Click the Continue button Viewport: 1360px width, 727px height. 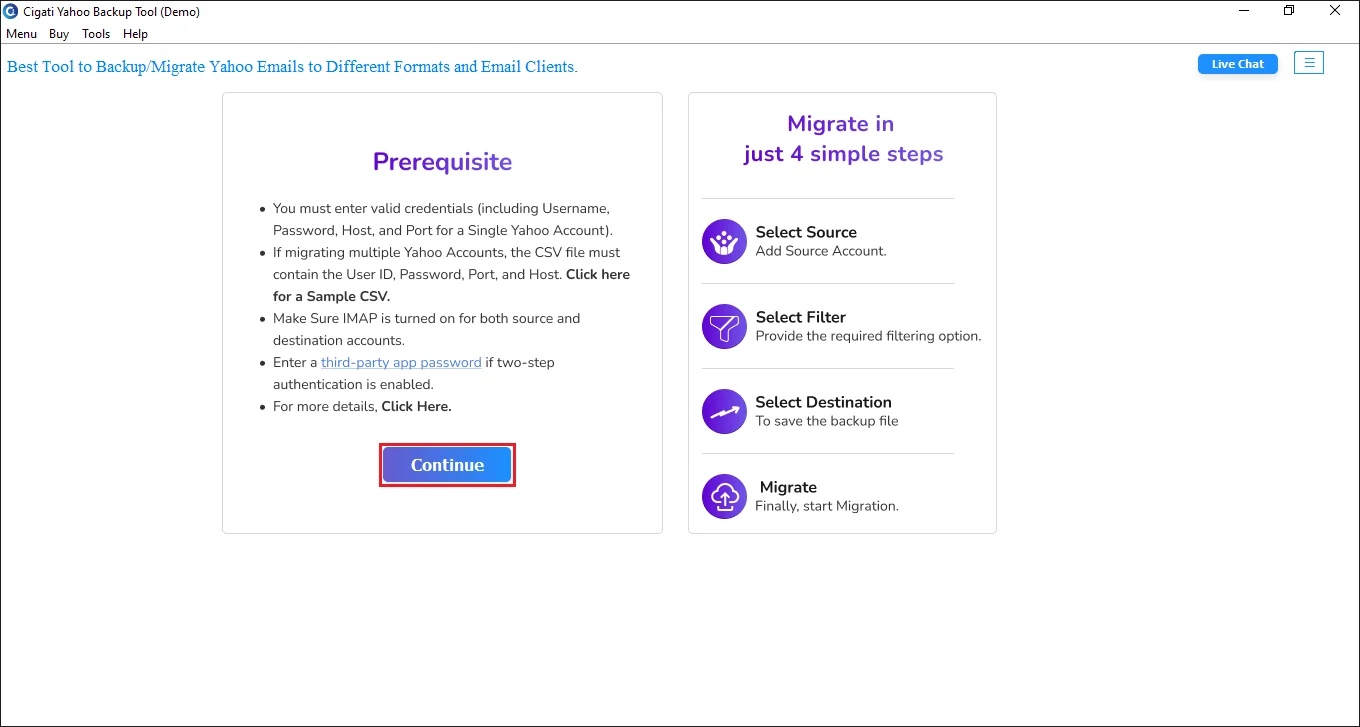click(447, 465)
